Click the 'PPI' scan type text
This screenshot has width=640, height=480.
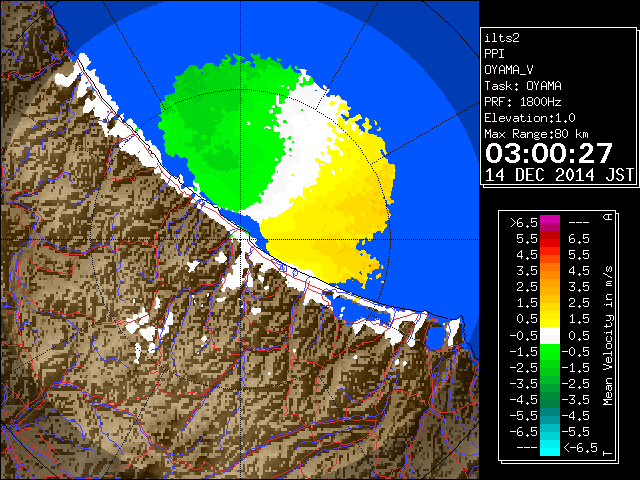click(494, 54)
